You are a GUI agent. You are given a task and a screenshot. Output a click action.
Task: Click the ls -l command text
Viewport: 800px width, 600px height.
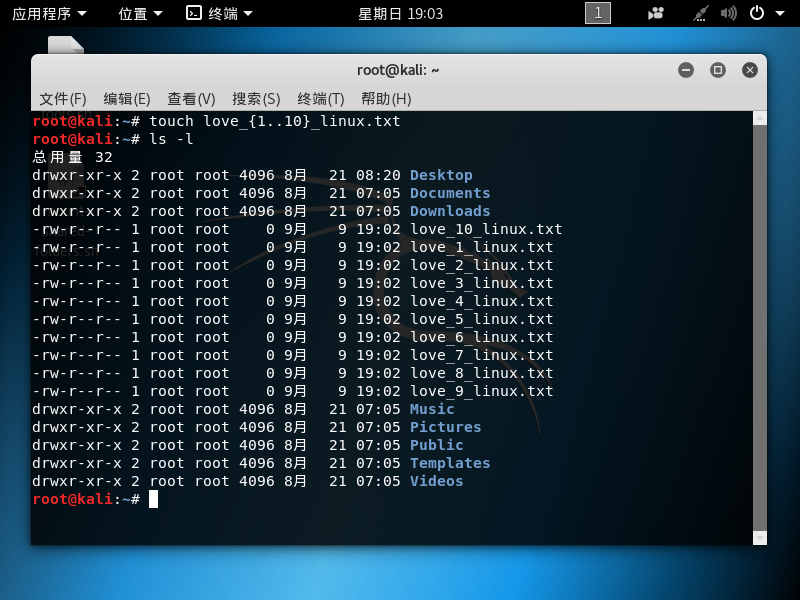tap(171, 139)
